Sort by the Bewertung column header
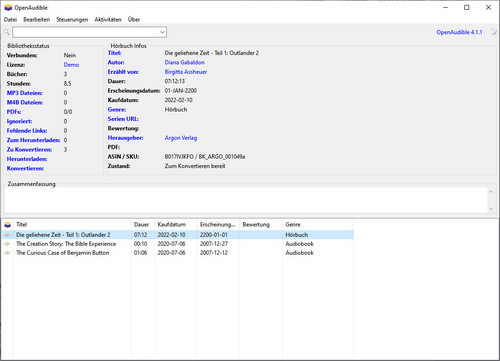500x361 pixels. coord(261,225)
